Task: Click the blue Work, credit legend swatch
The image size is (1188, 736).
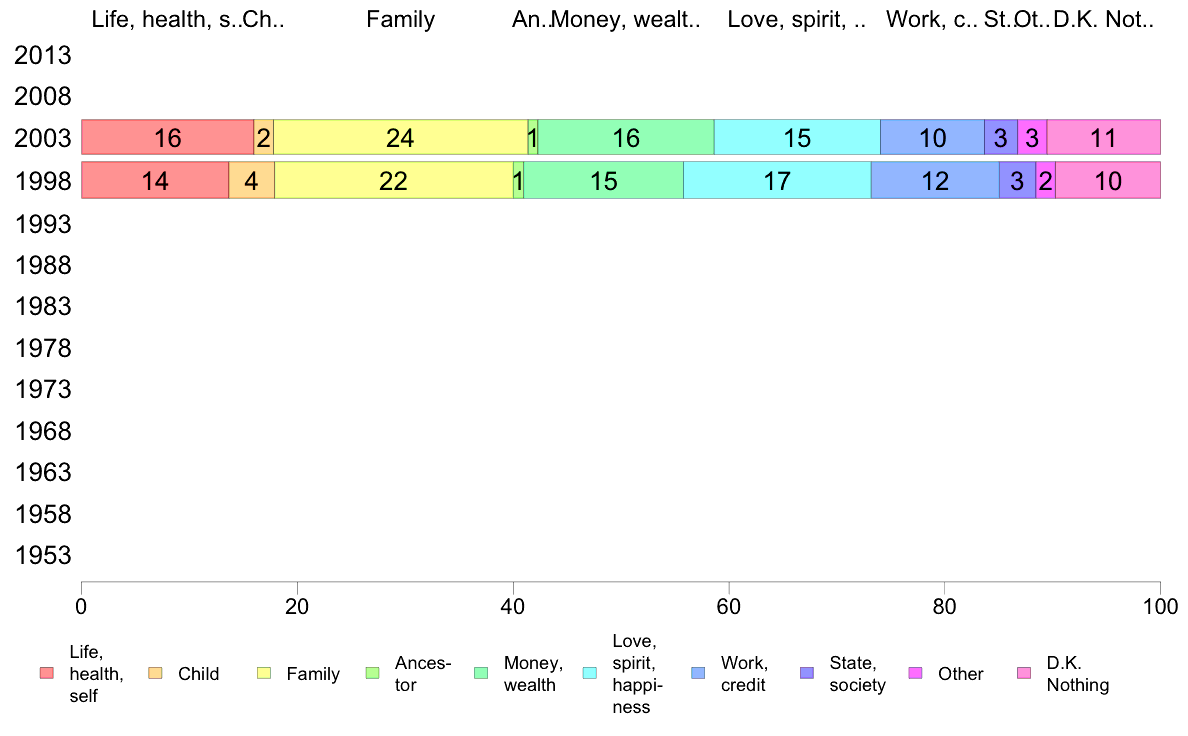Action: click(698, 674)
